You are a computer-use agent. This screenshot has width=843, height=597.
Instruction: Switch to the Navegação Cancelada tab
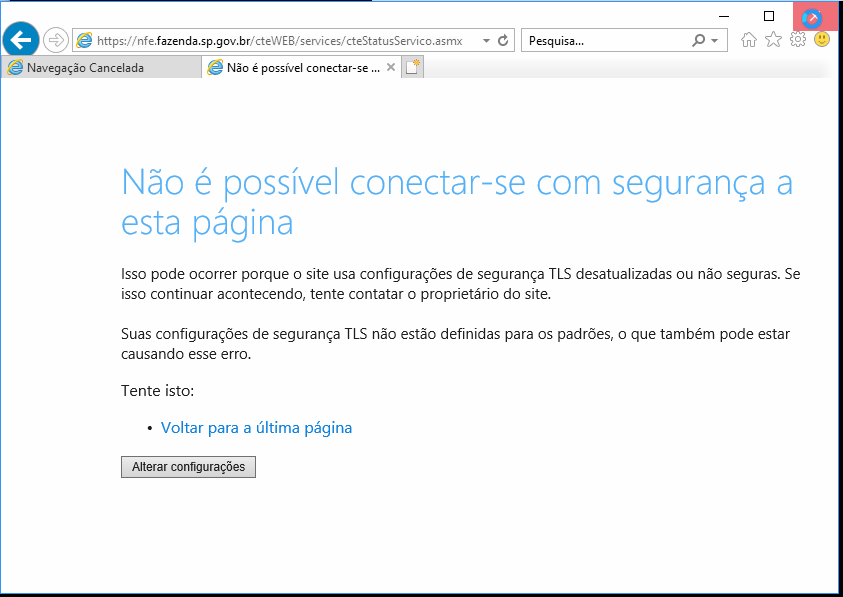(x=101, y=68)
